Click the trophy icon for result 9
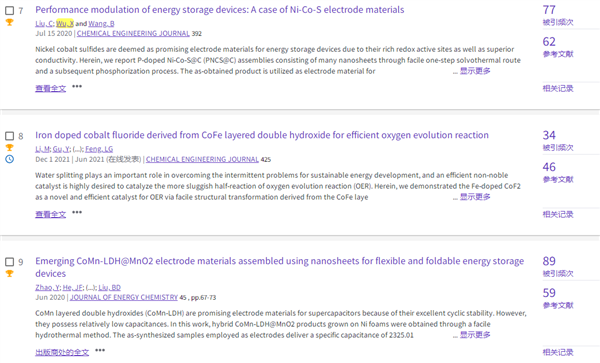600x363 pixels. 10,273
